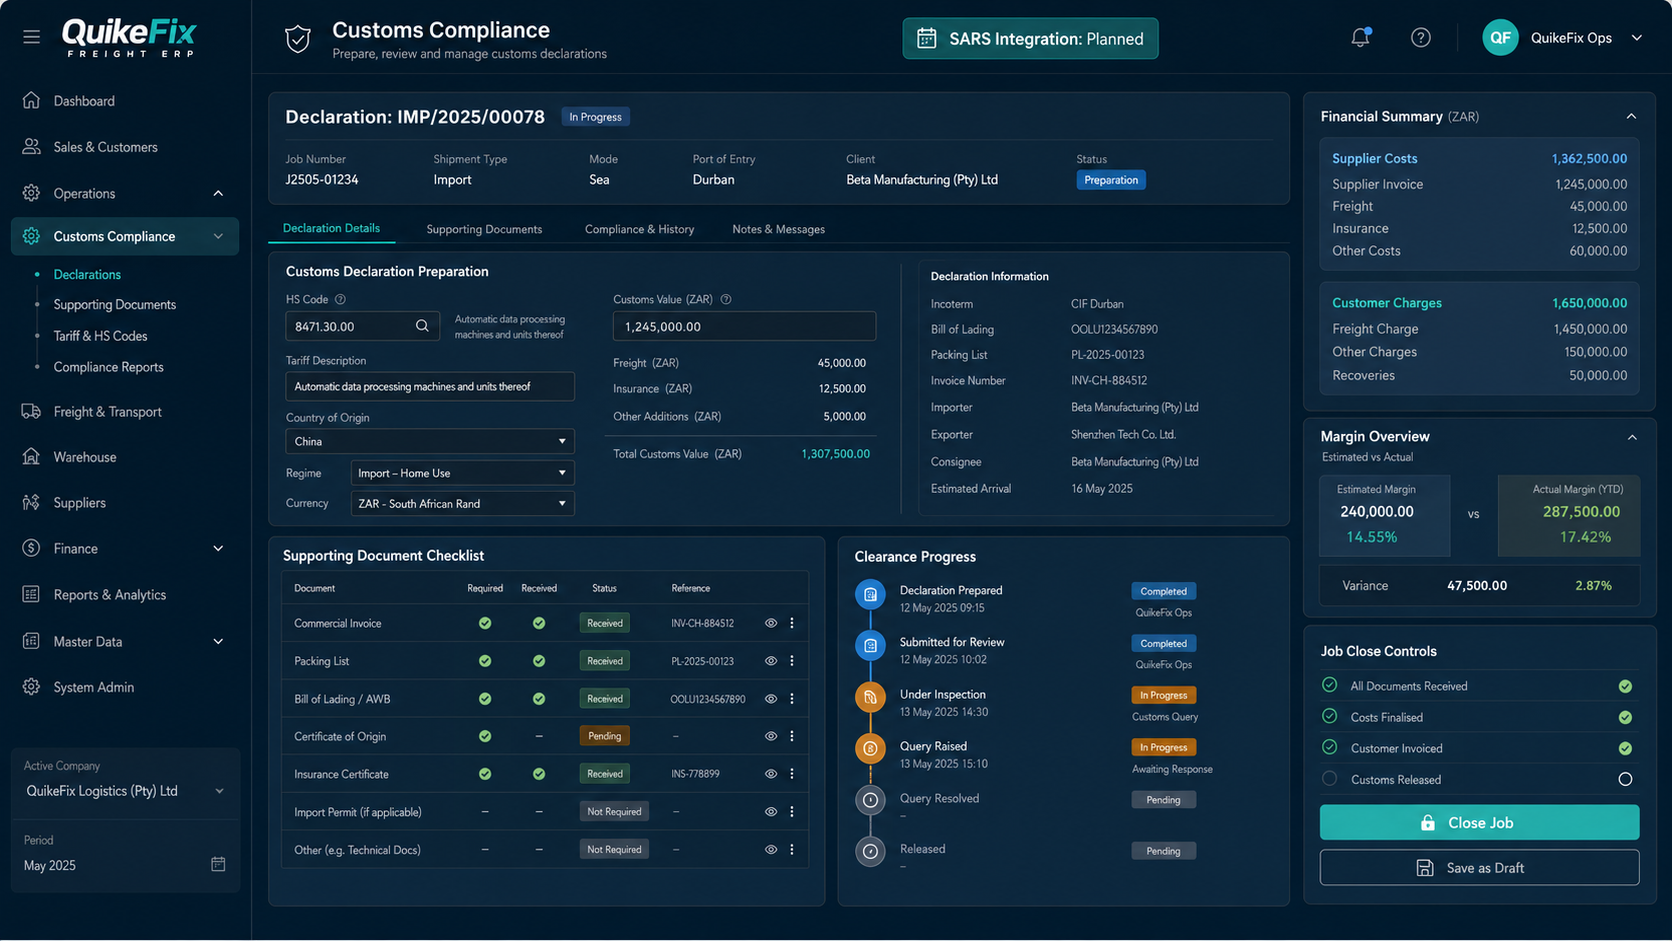Viewport: 1672px width, 941px height.
Task: Click the Reports & Analytics icon
Action: (32, 594)
